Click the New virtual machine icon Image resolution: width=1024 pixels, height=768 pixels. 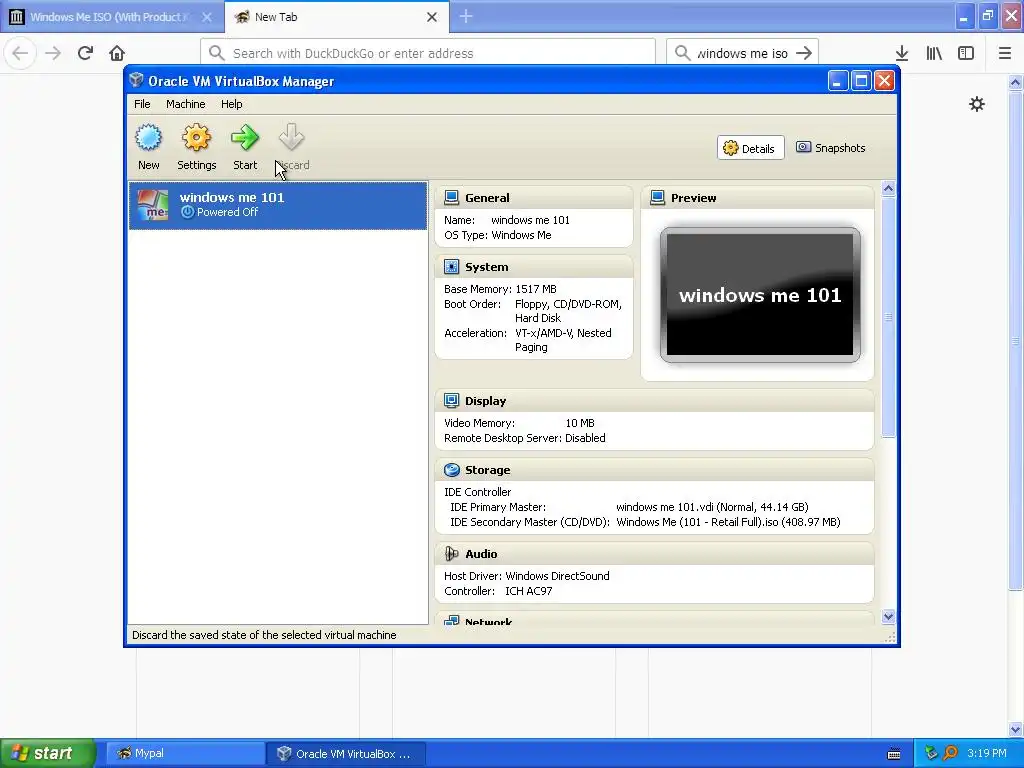[x=148, y=138]
